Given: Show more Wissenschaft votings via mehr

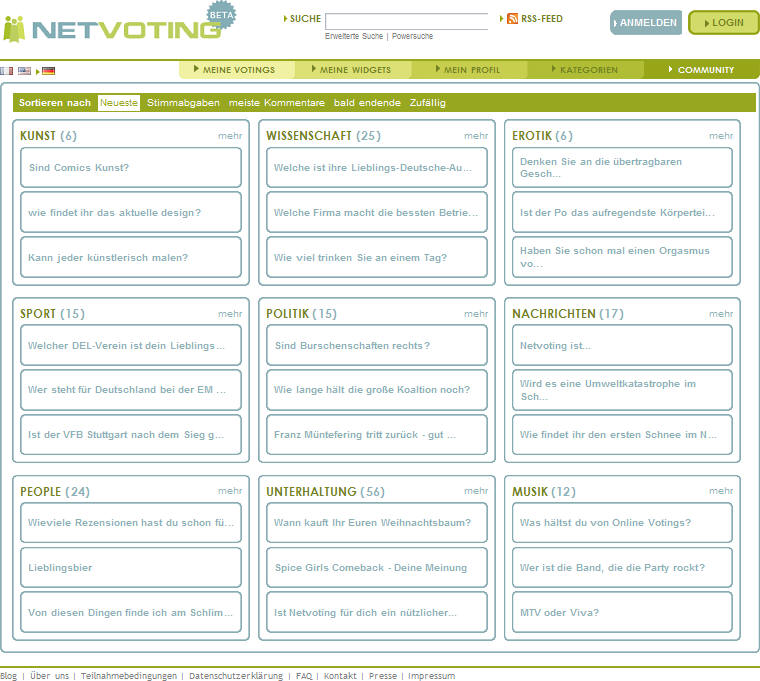Looking at the screenshot, I should point(476,136).
